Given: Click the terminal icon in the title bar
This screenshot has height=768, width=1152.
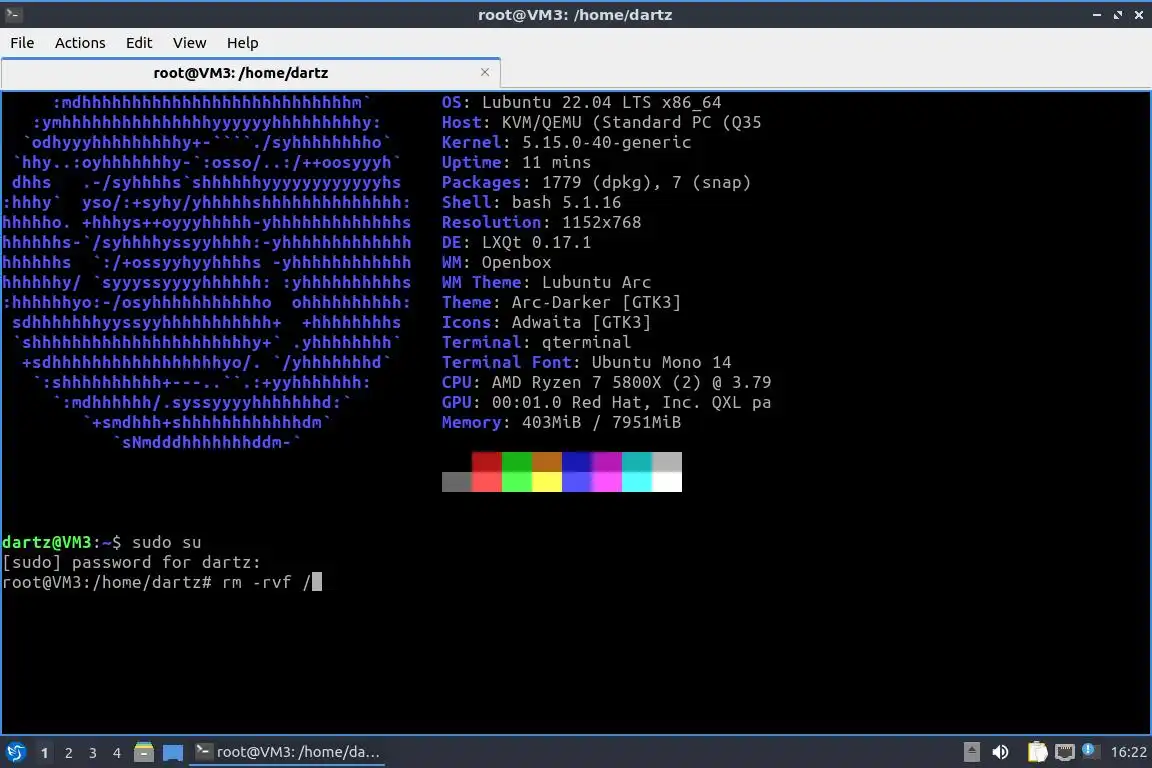Looking at the screenshot, I should pyautogui.click(x=12, y=14).
